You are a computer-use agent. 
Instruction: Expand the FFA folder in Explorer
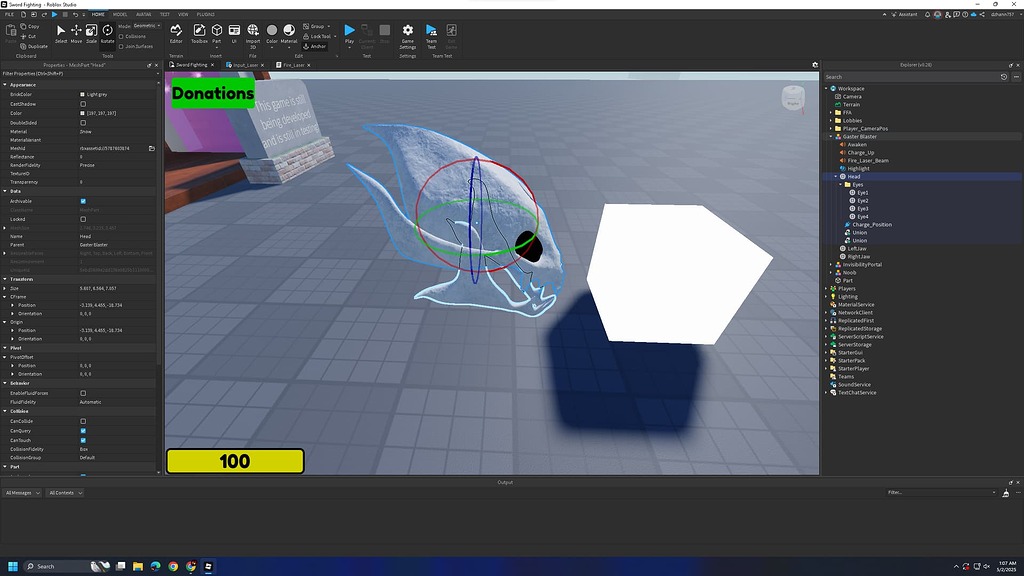[x=831, y=112]
